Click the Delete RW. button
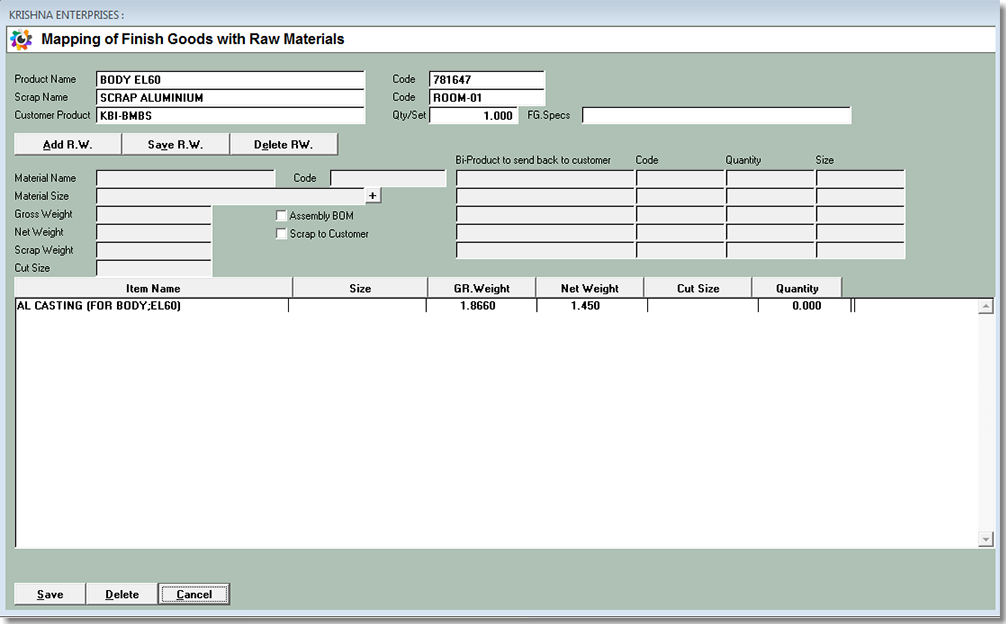Screen dimensions: 1006x624 point(283,145)
